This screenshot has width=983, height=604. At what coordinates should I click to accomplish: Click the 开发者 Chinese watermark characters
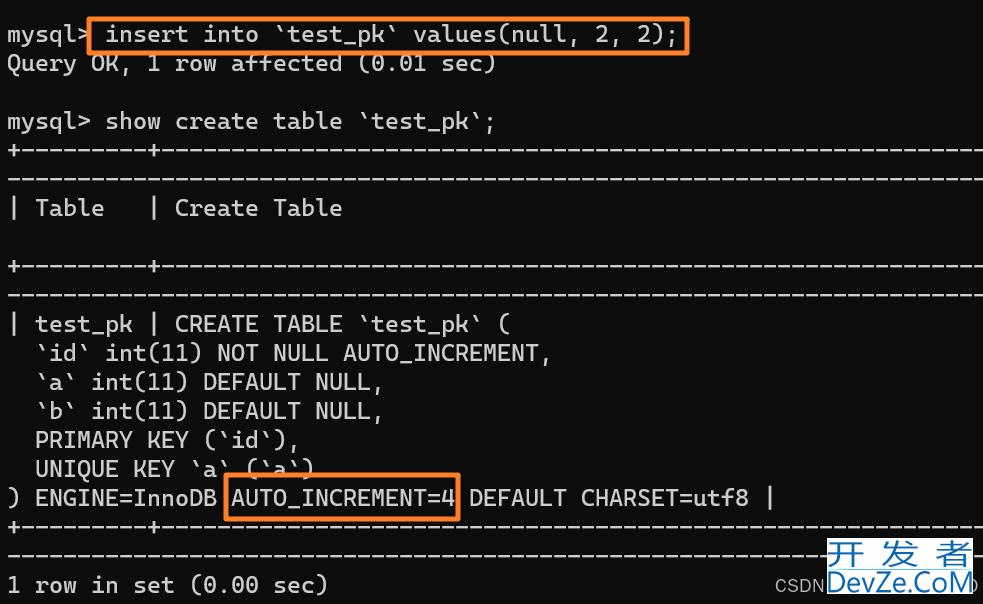pos(900,554)
